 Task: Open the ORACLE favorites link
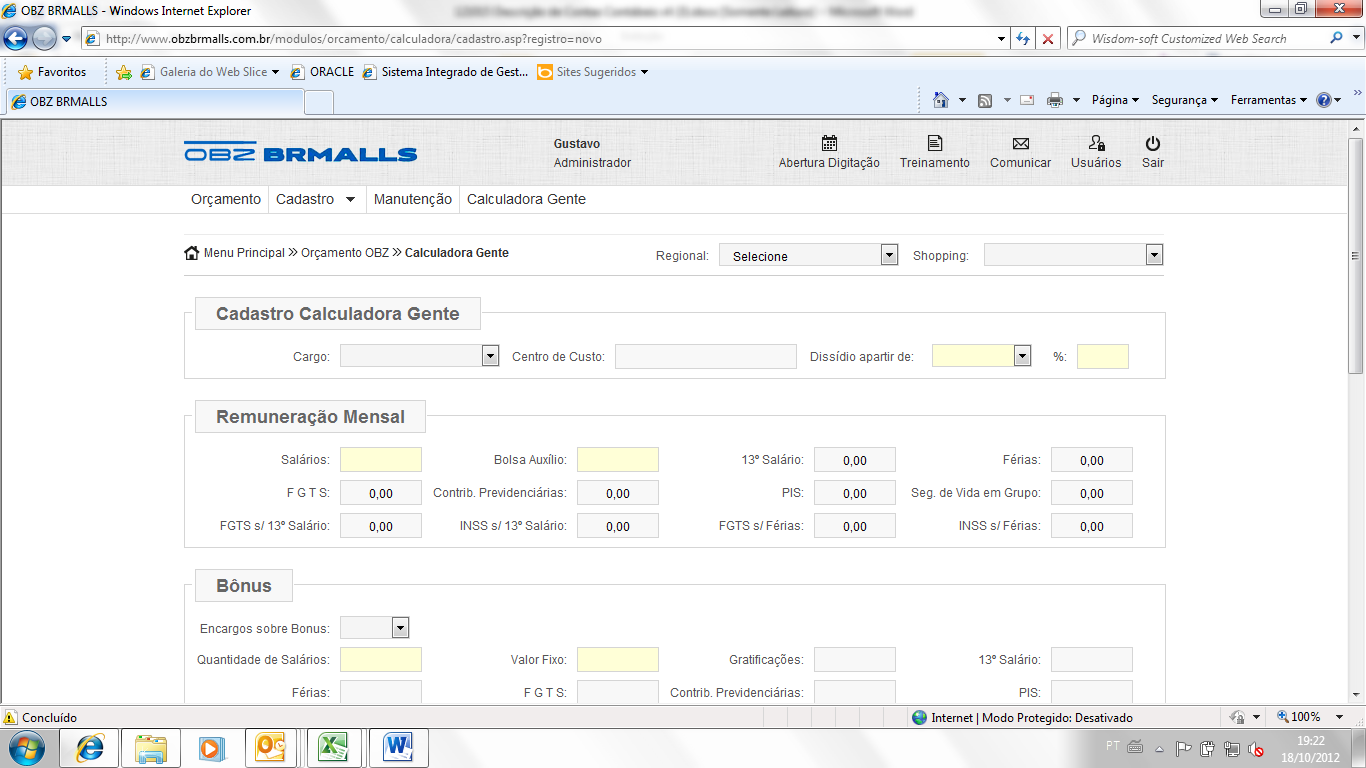point(322,72)
